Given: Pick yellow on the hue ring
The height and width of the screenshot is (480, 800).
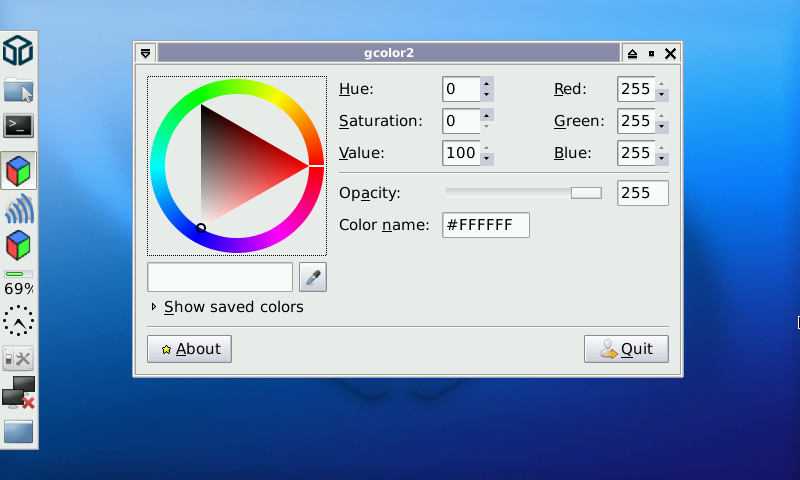Looking at the screenshot, I should tap(277, 96).
